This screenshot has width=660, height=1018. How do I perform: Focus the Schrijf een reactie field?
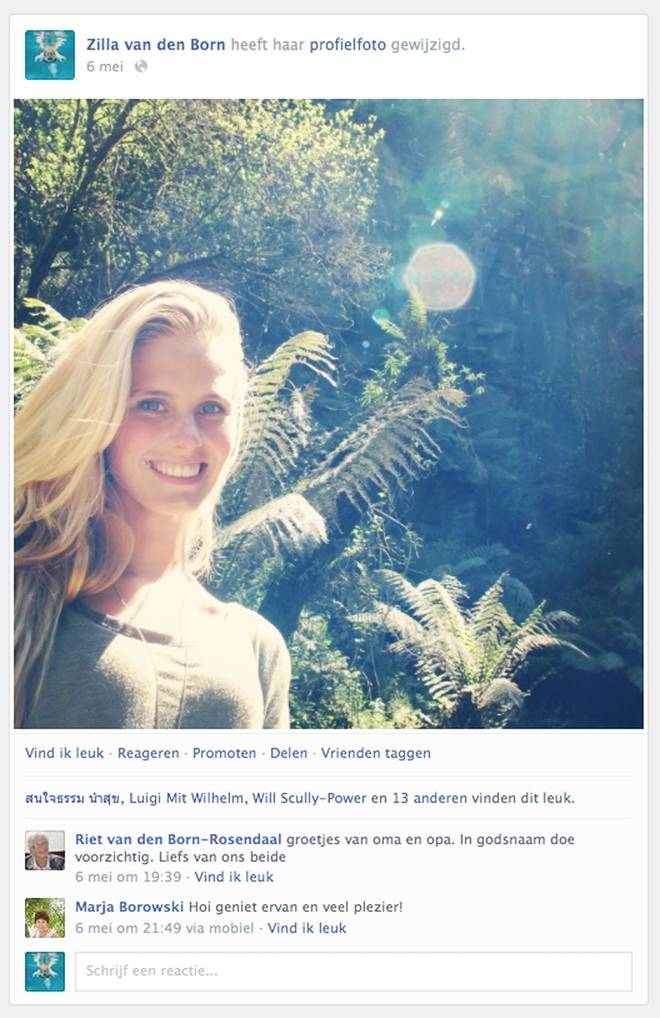point(354,972)
